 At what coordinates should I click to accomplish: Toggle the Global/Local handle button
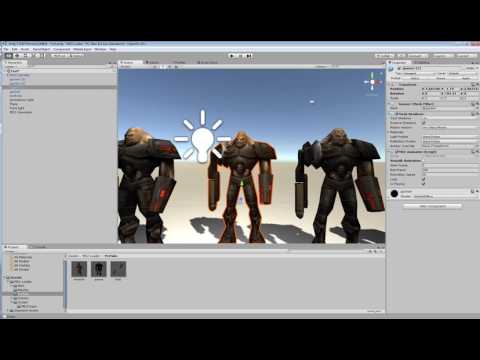pyautogui.click(x=77, y=56)
